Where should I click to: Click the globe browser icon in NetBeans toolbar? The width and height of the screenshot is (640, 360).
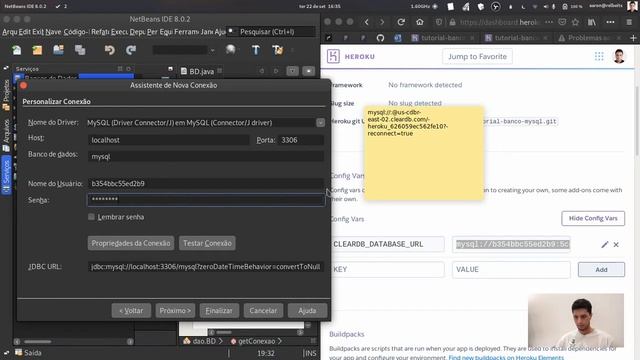pyautogui.click(x=231, y=50)
